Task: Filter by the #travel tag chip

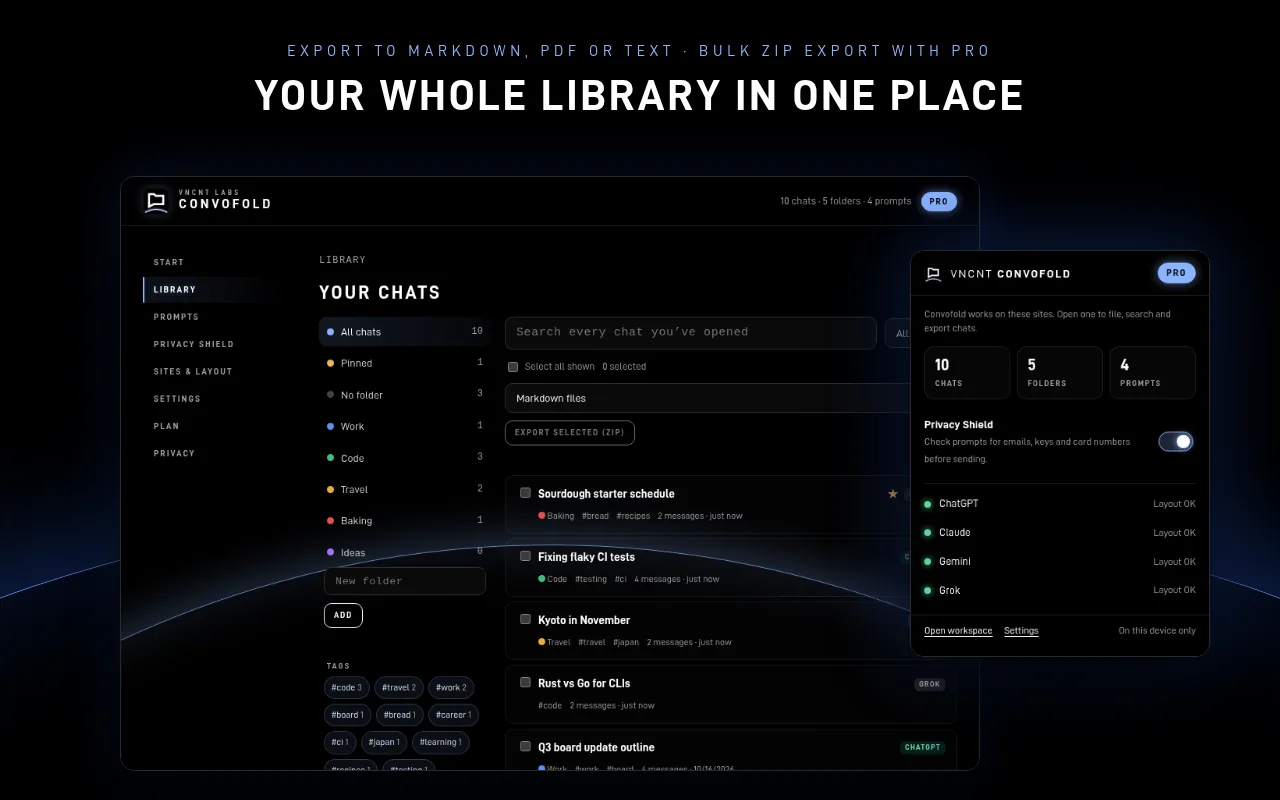Action: (399, 688)
